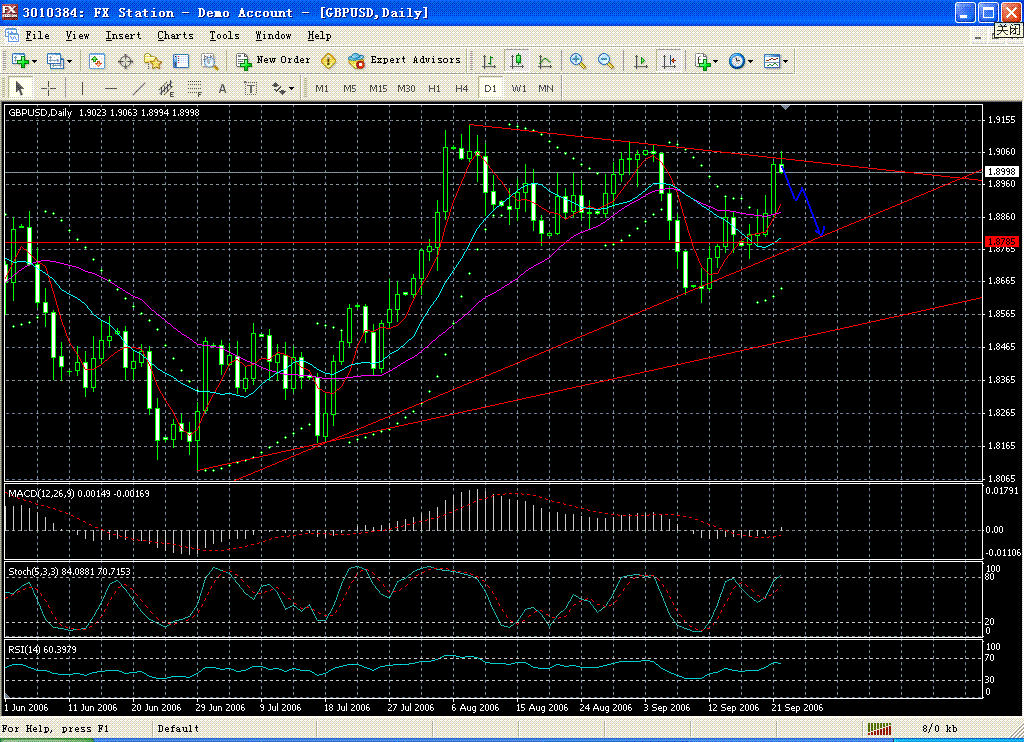The image size is (1024, 742).
Task: Draw a vertical line on chart
Action: point(82,88)
